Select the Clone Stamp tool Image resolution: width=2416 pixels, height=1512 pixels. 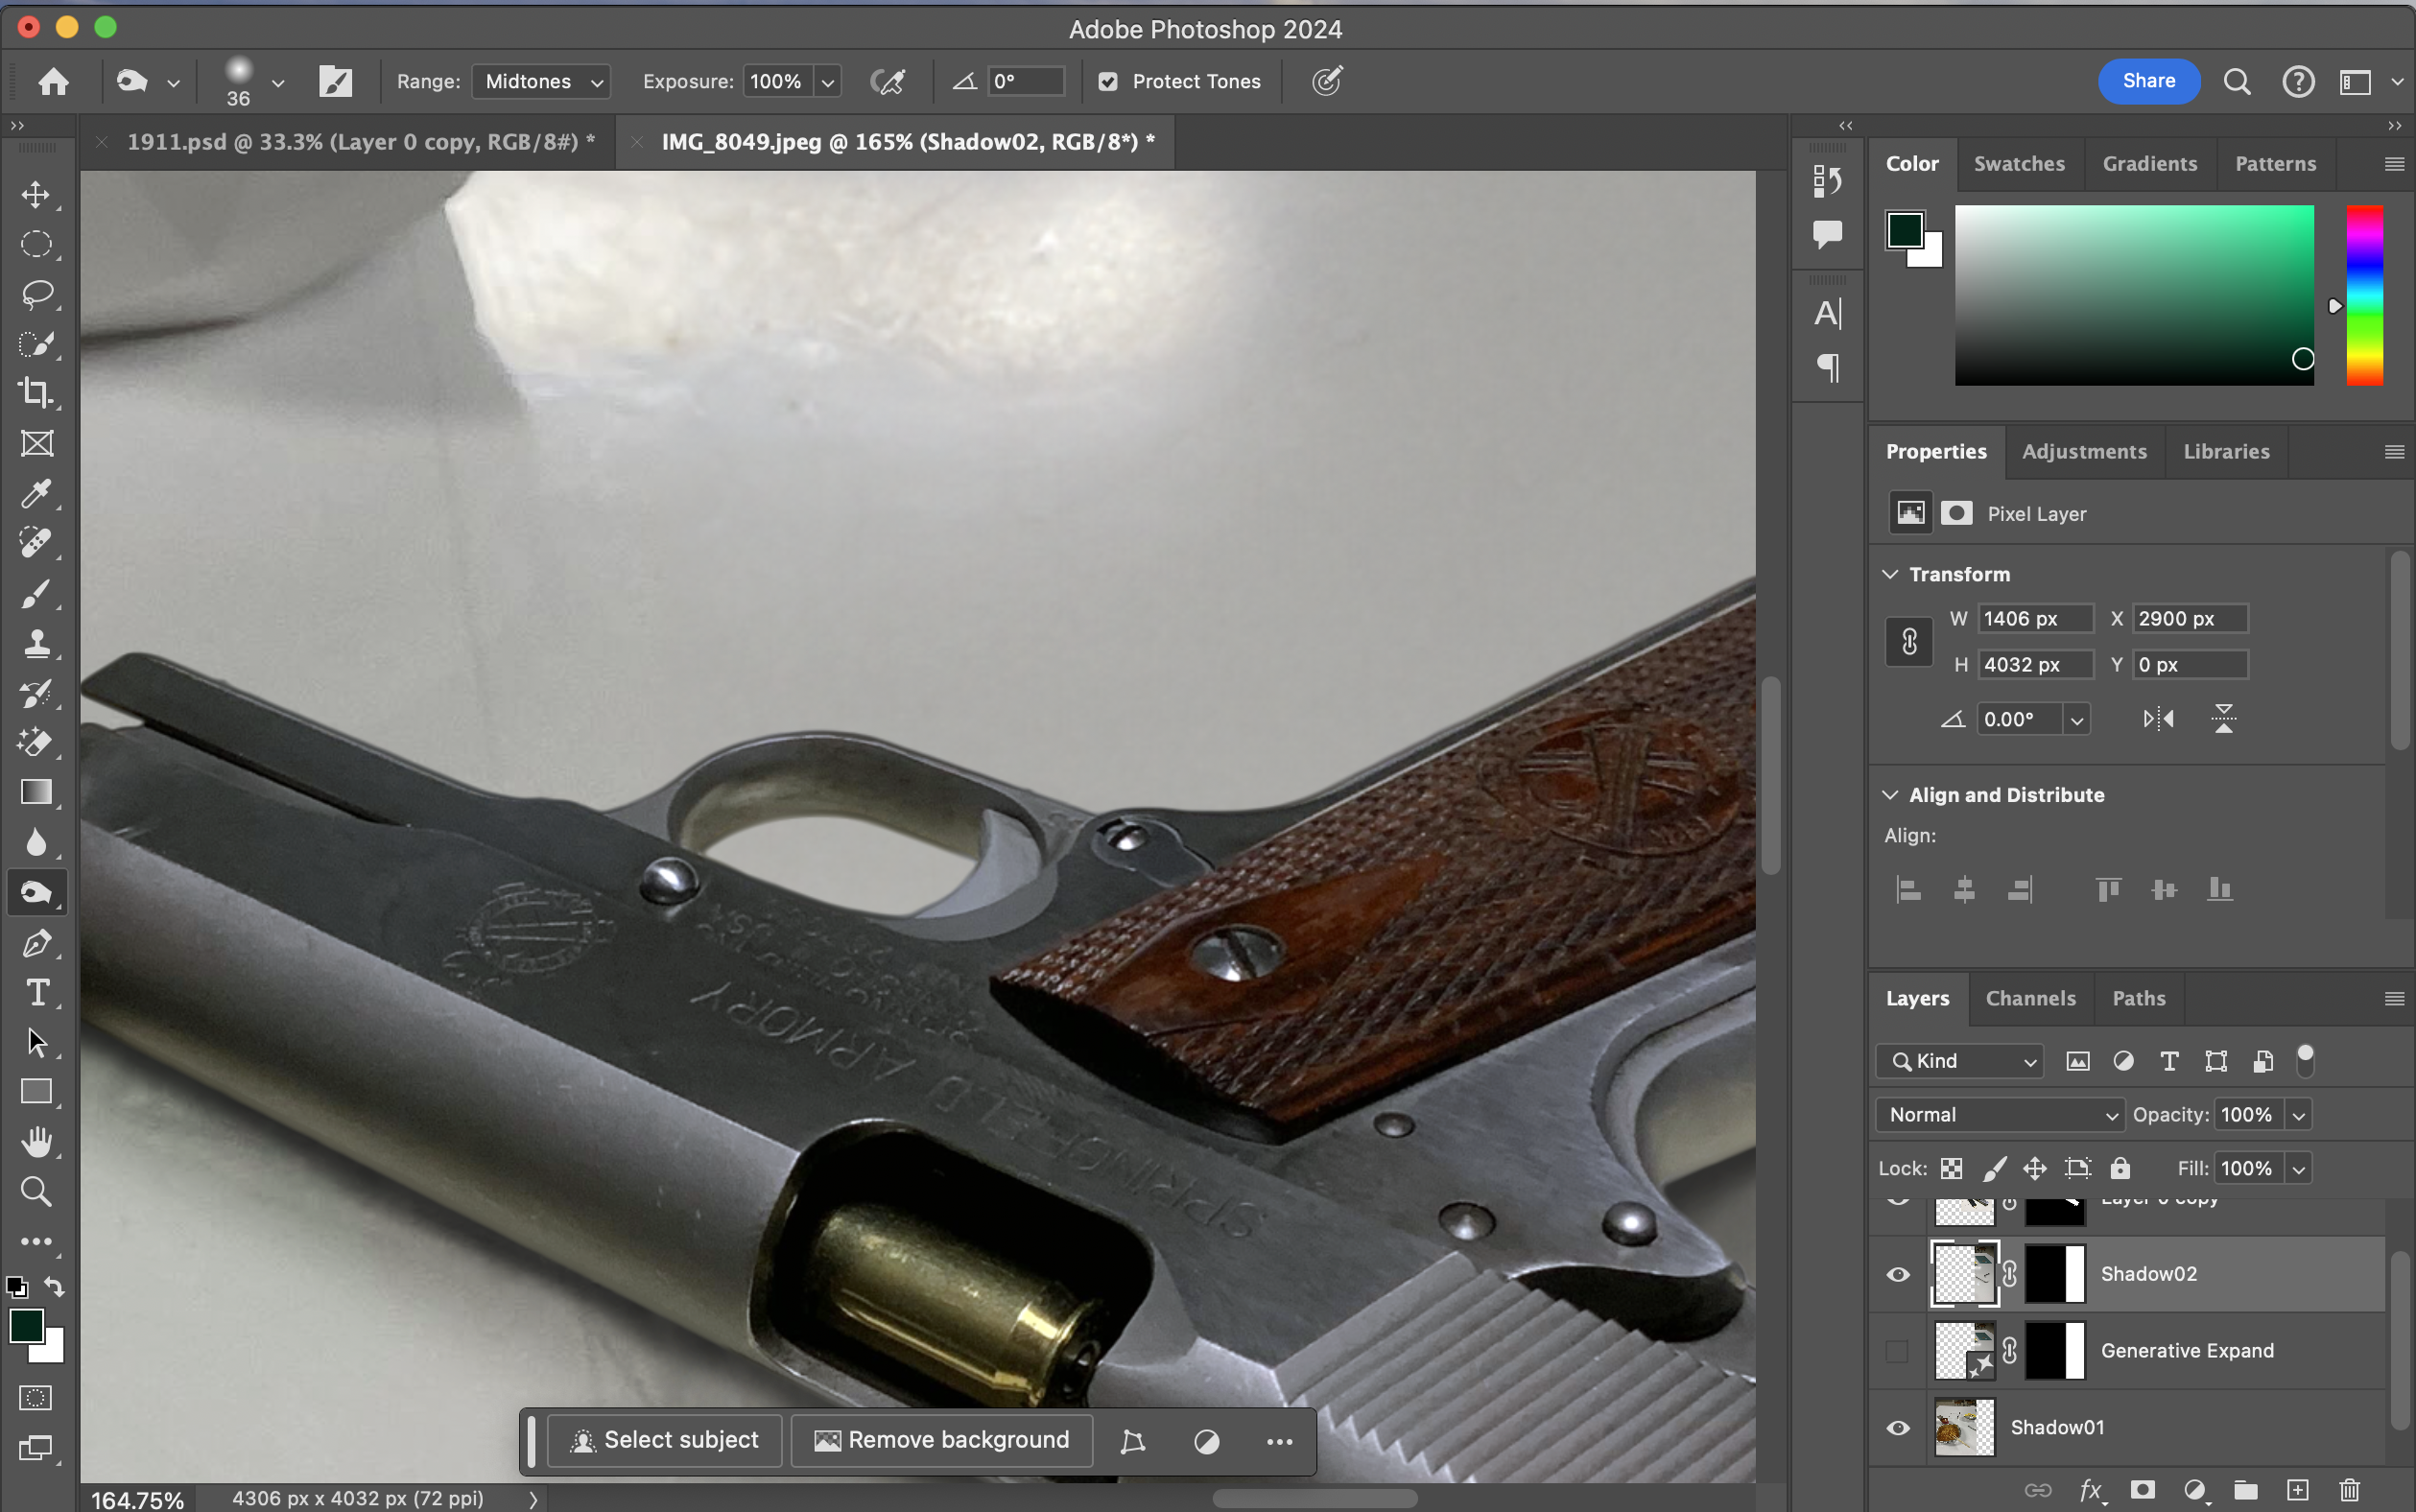(36, 642)
